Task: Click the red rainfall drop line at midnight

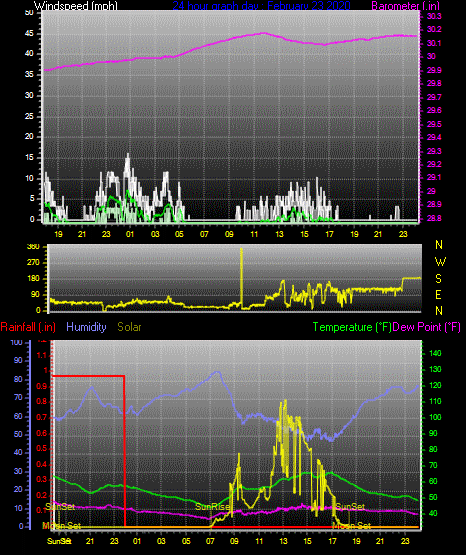Action: pyautogui.click(x=125, y=451)
